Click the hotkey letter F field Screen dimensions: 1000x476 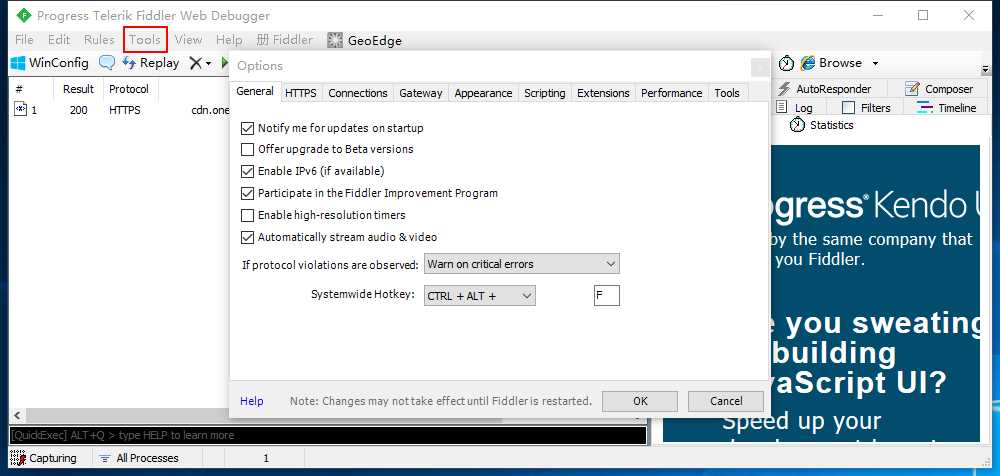(x=607, y=295)
